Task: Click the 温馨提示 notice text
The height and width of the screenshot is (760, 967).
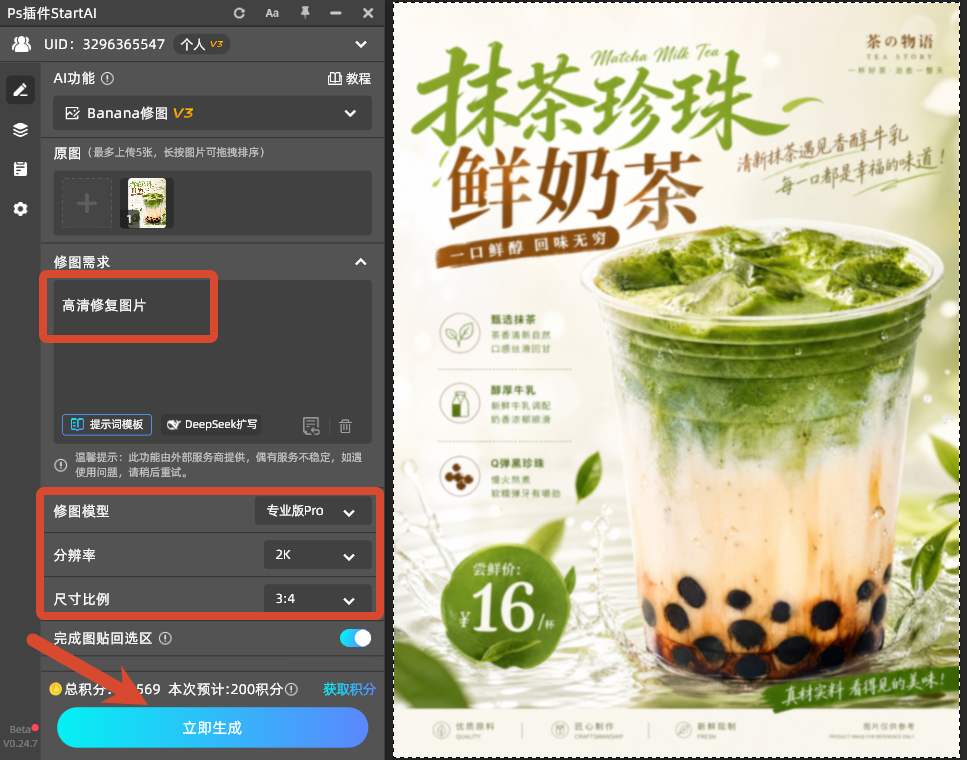Action: (x=218, y=465)
